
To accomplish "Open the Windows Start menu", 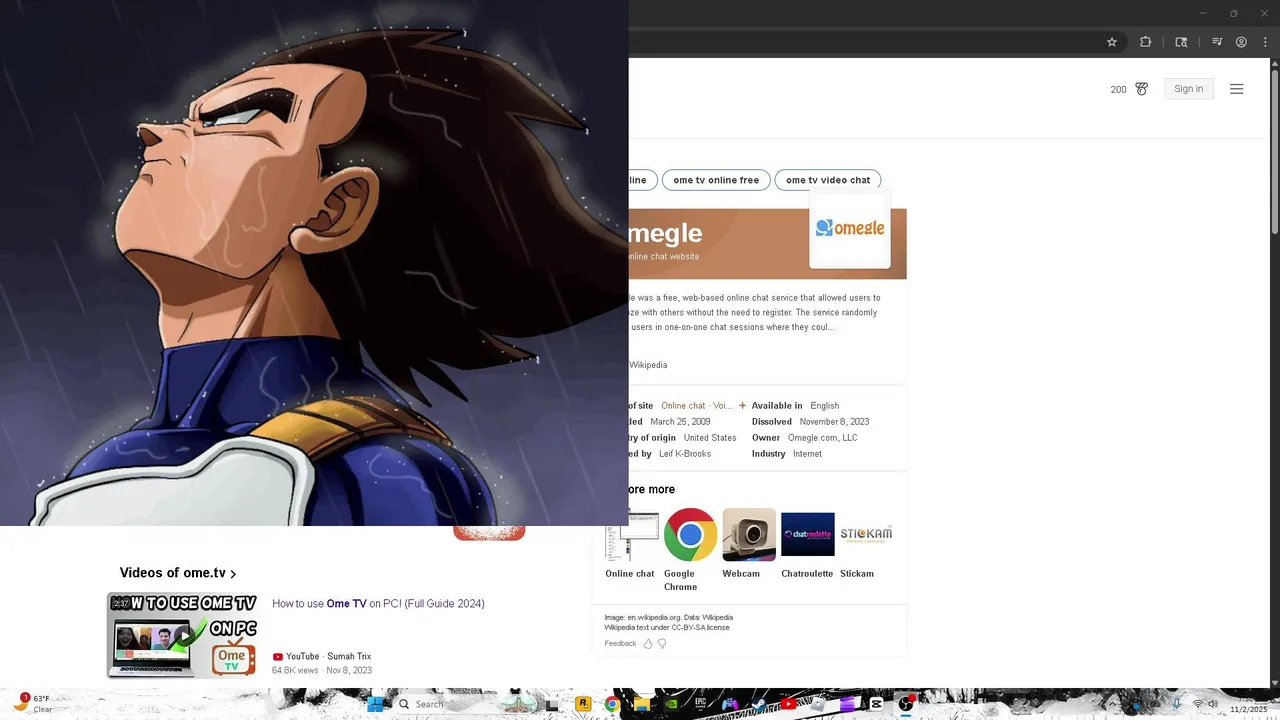I will coord(374,704).
